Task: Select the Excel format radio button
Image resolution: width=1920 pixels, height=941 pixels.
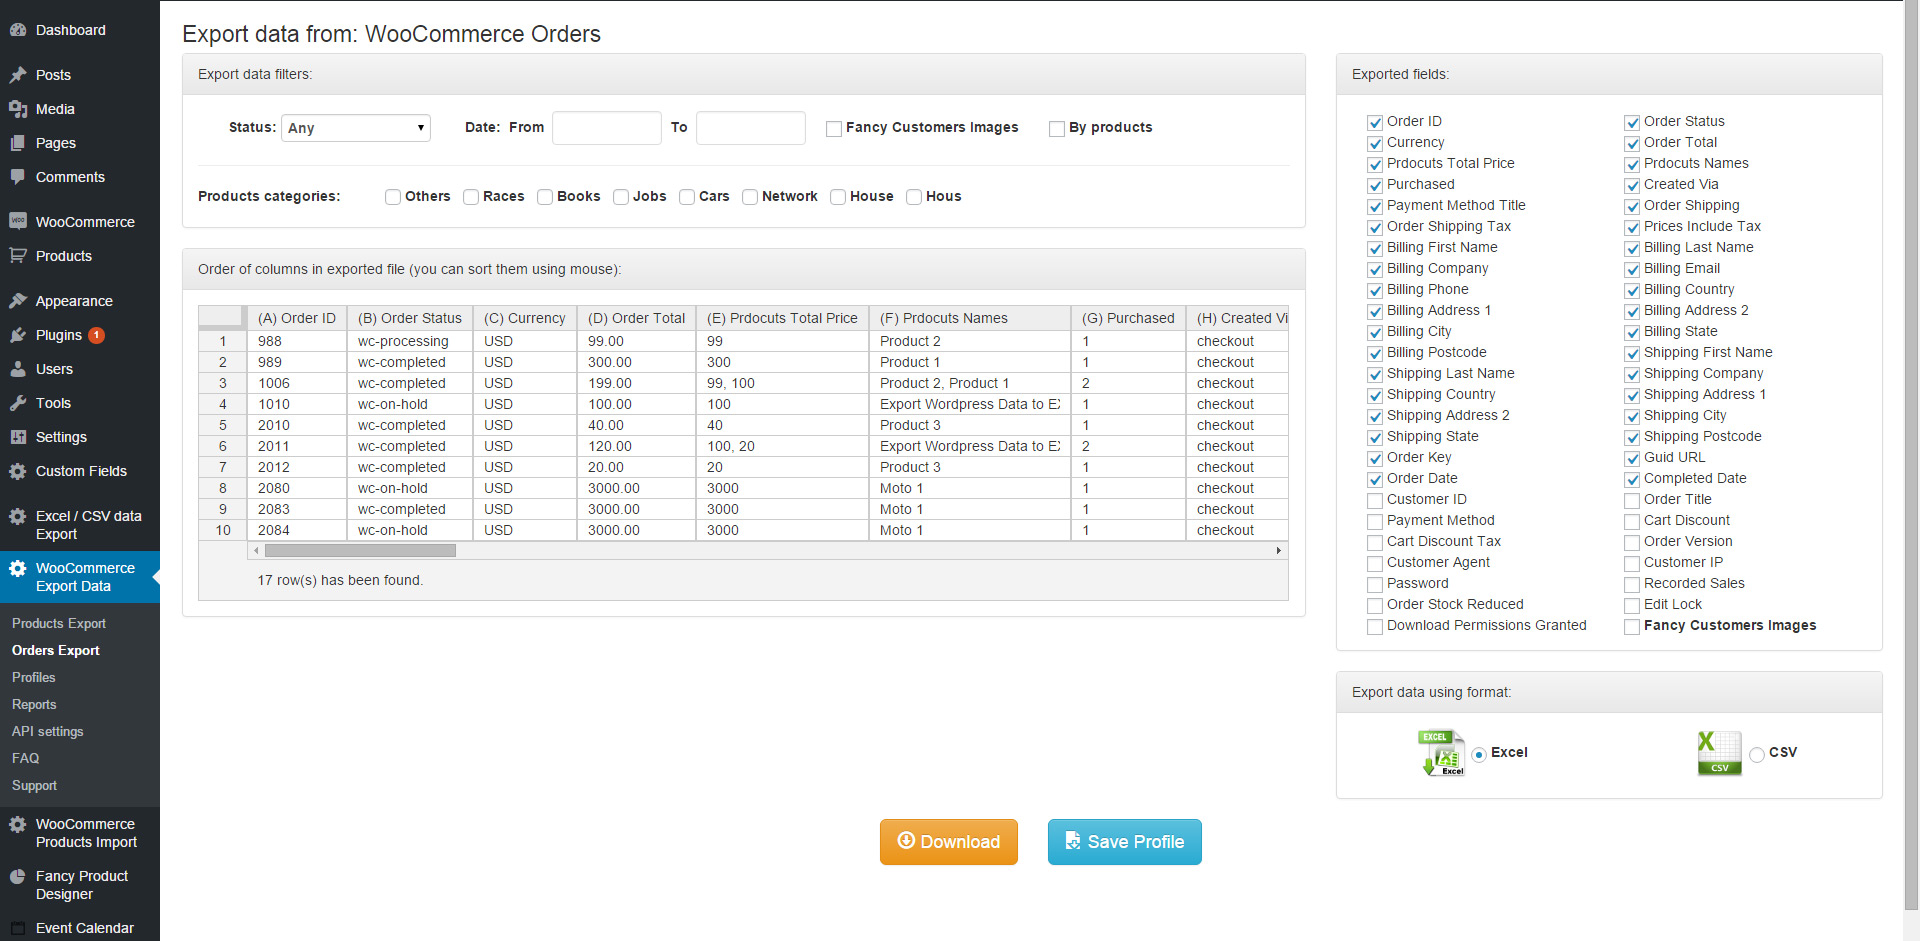Action: 1479,754
